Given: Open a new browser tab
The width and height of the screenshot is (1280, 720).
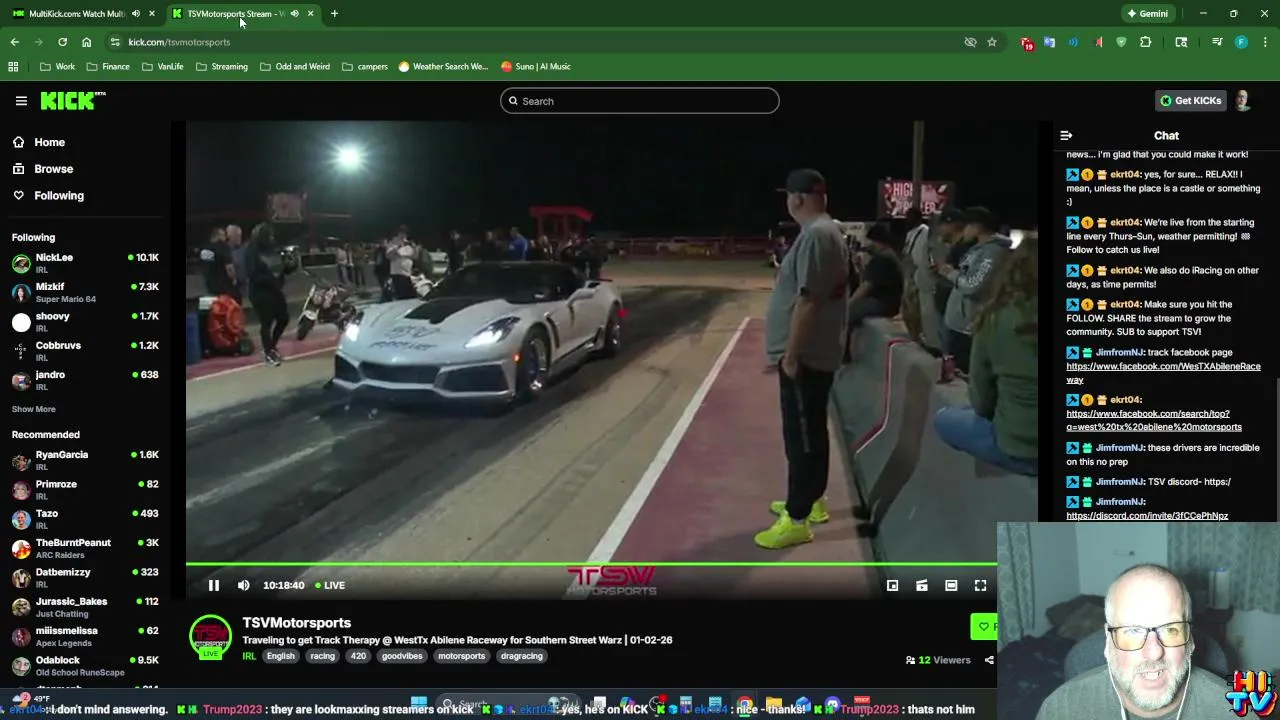Looking at the screenshot, I should click(x=334, y=14).
